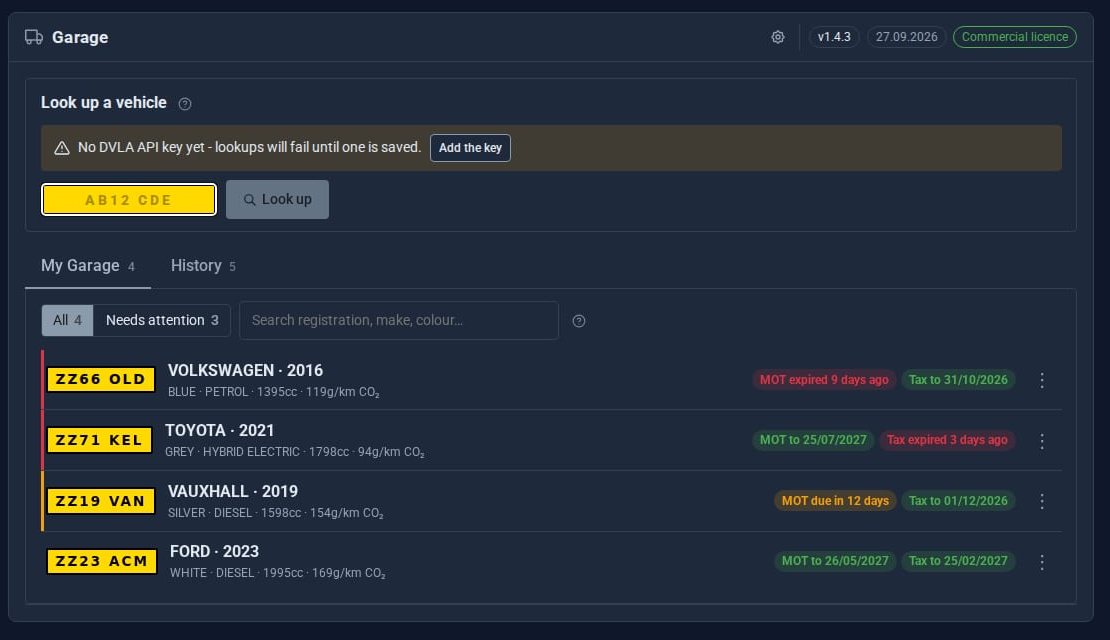Viewport: 1110px width, 640px height.
Task: Open the more menu for ZZ66 OLD
Action: tap(1041, 380)
